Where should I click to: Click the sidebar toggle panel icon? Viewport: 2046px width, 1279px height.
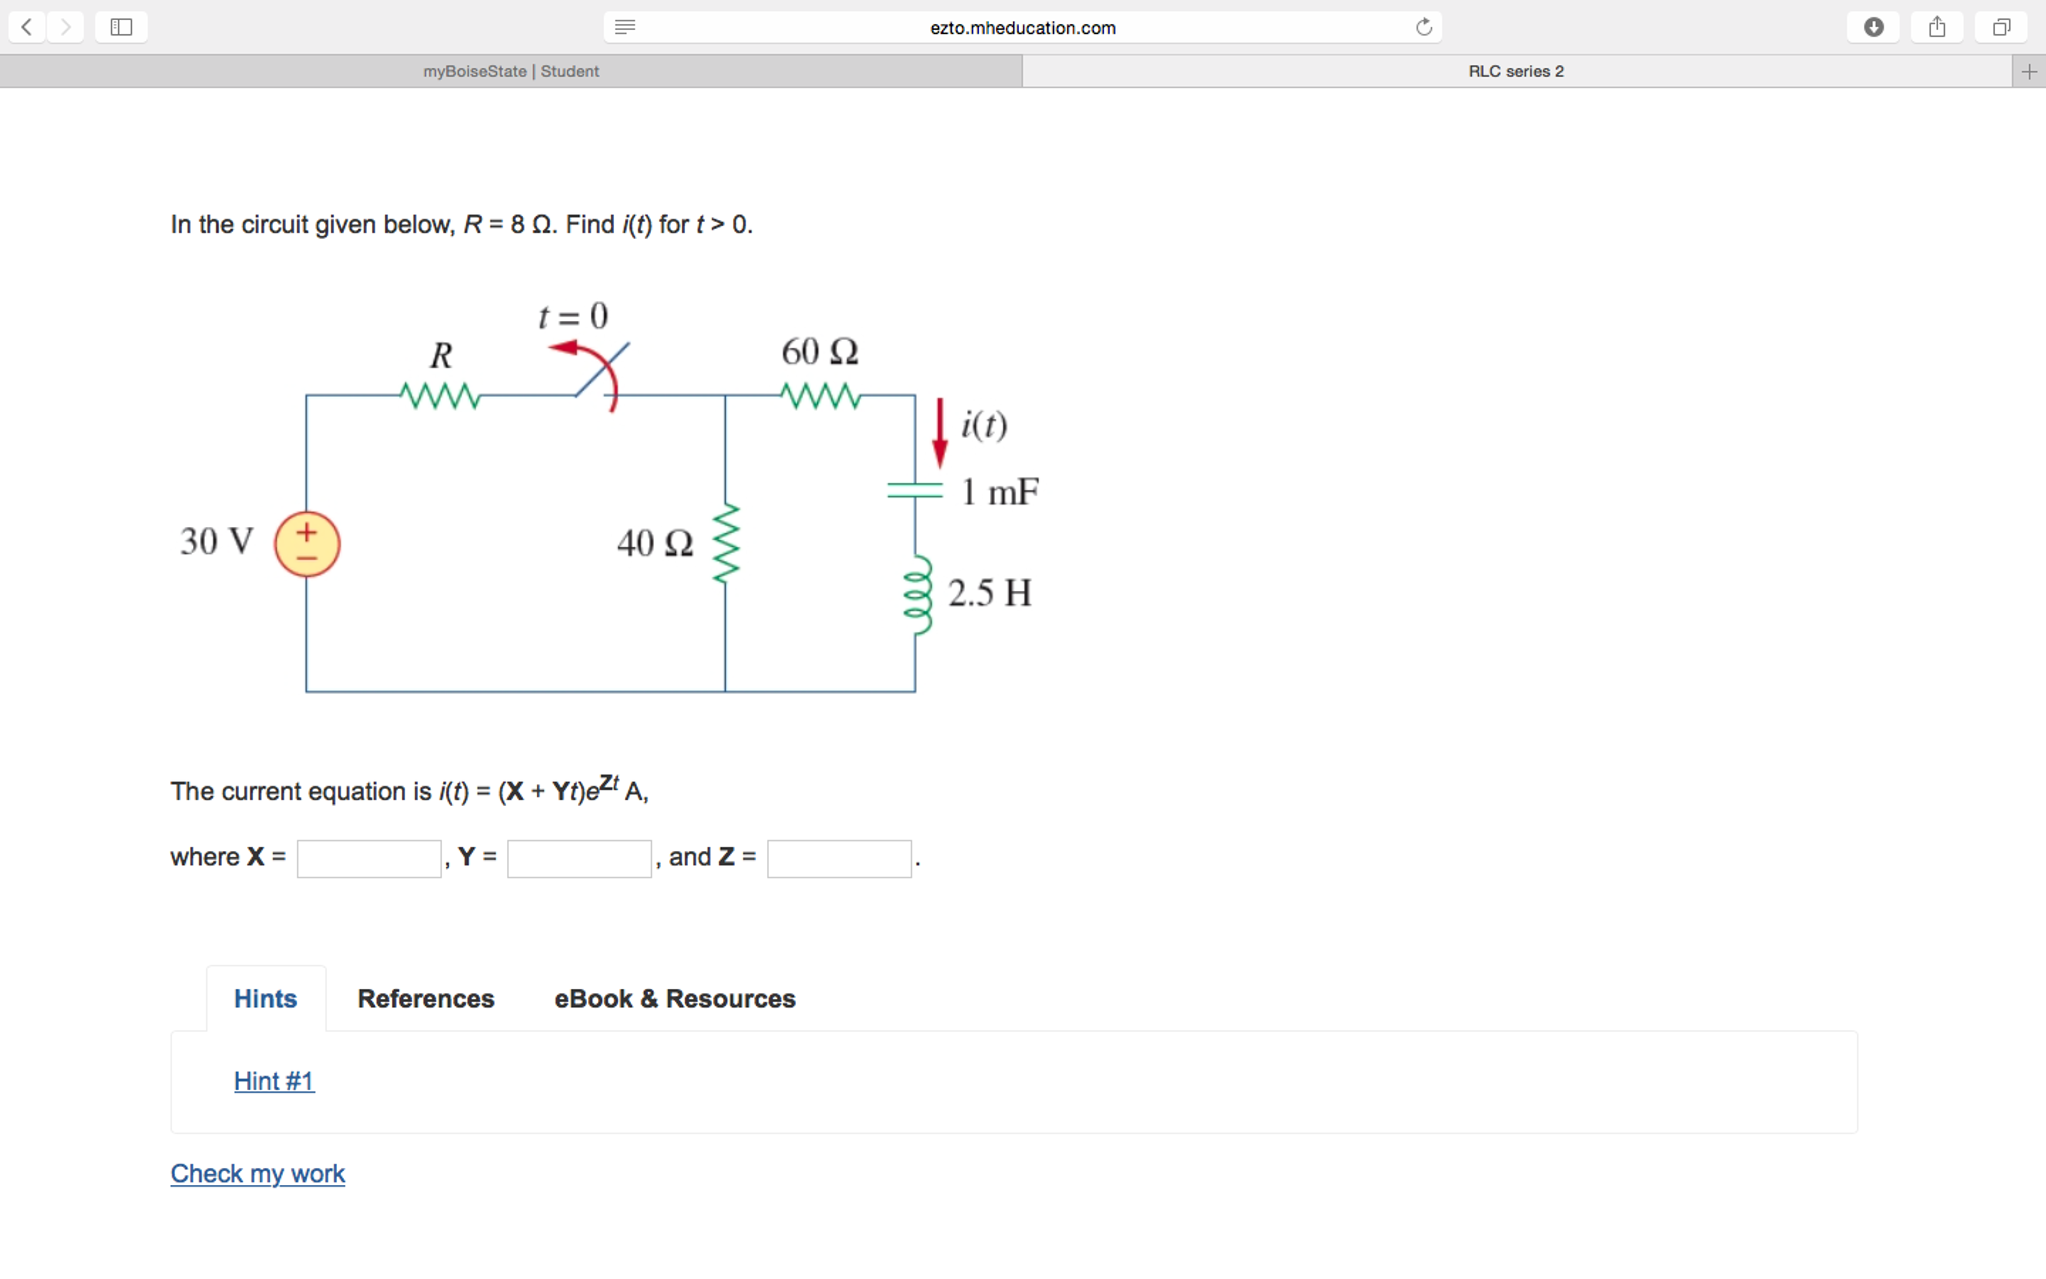coord(121,25)
